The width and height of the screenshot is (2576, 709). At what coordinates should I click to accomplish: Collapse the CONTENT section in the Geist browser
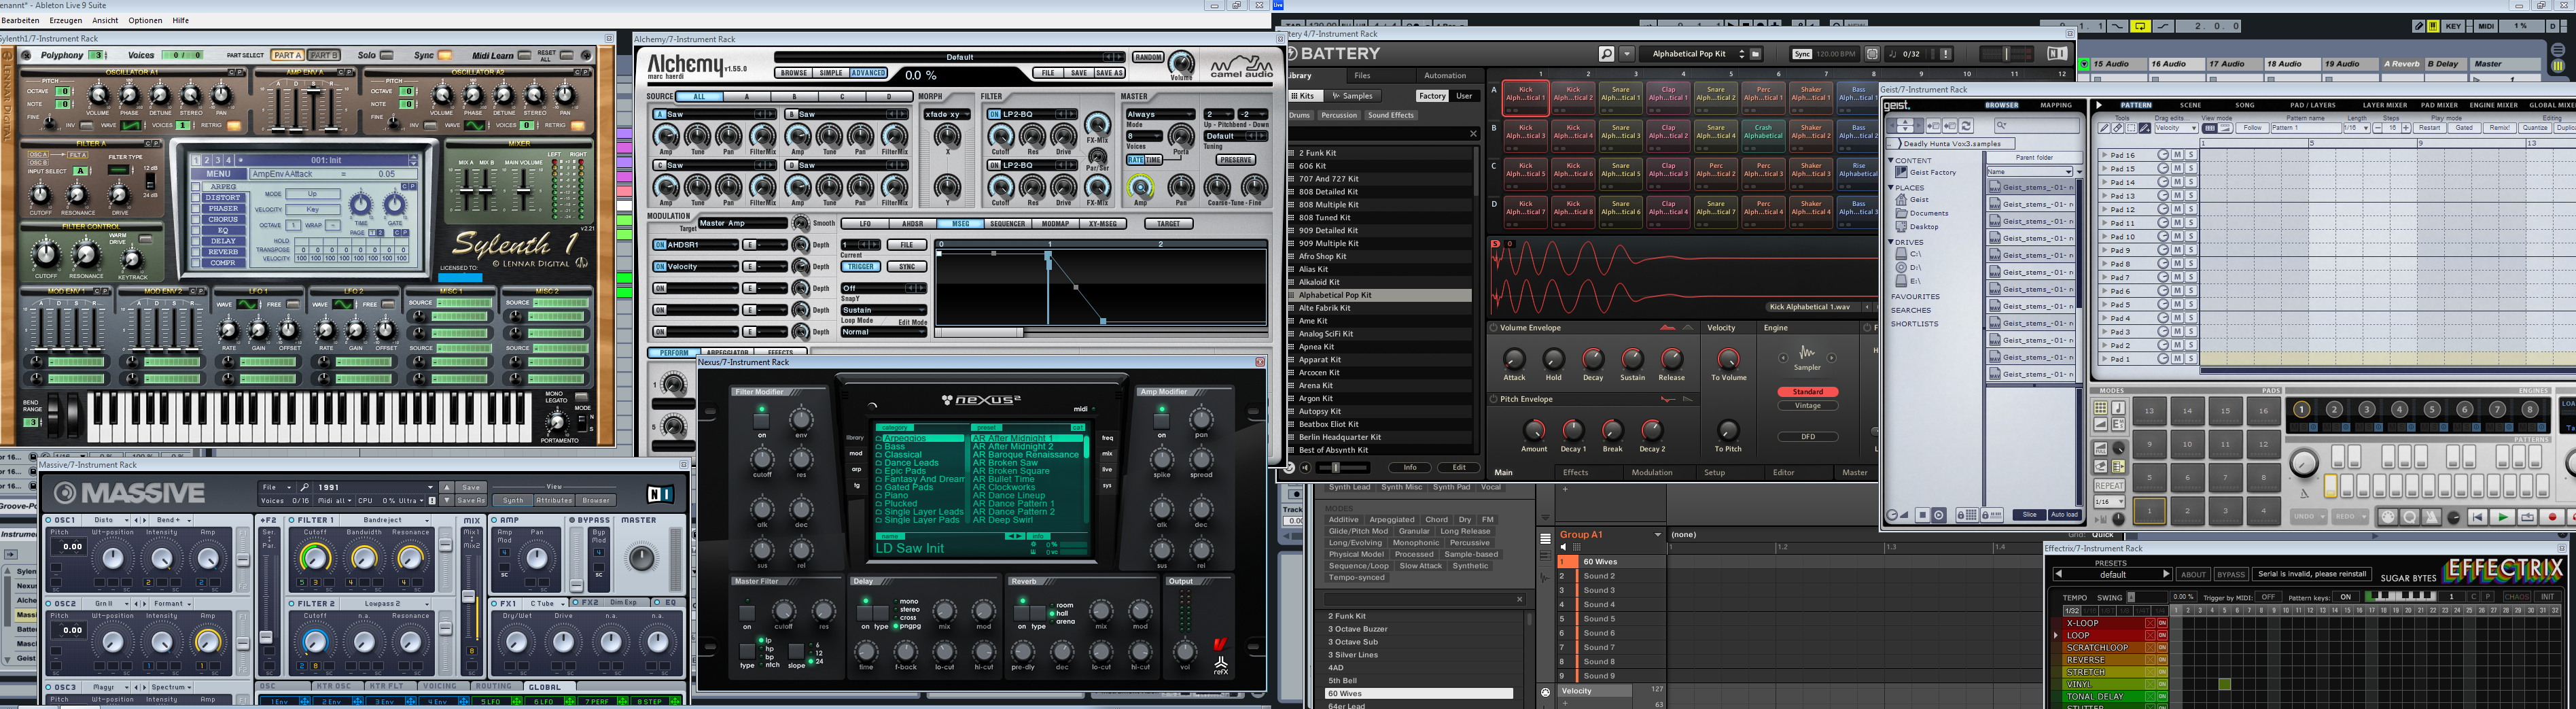[x=1891, y=160]
